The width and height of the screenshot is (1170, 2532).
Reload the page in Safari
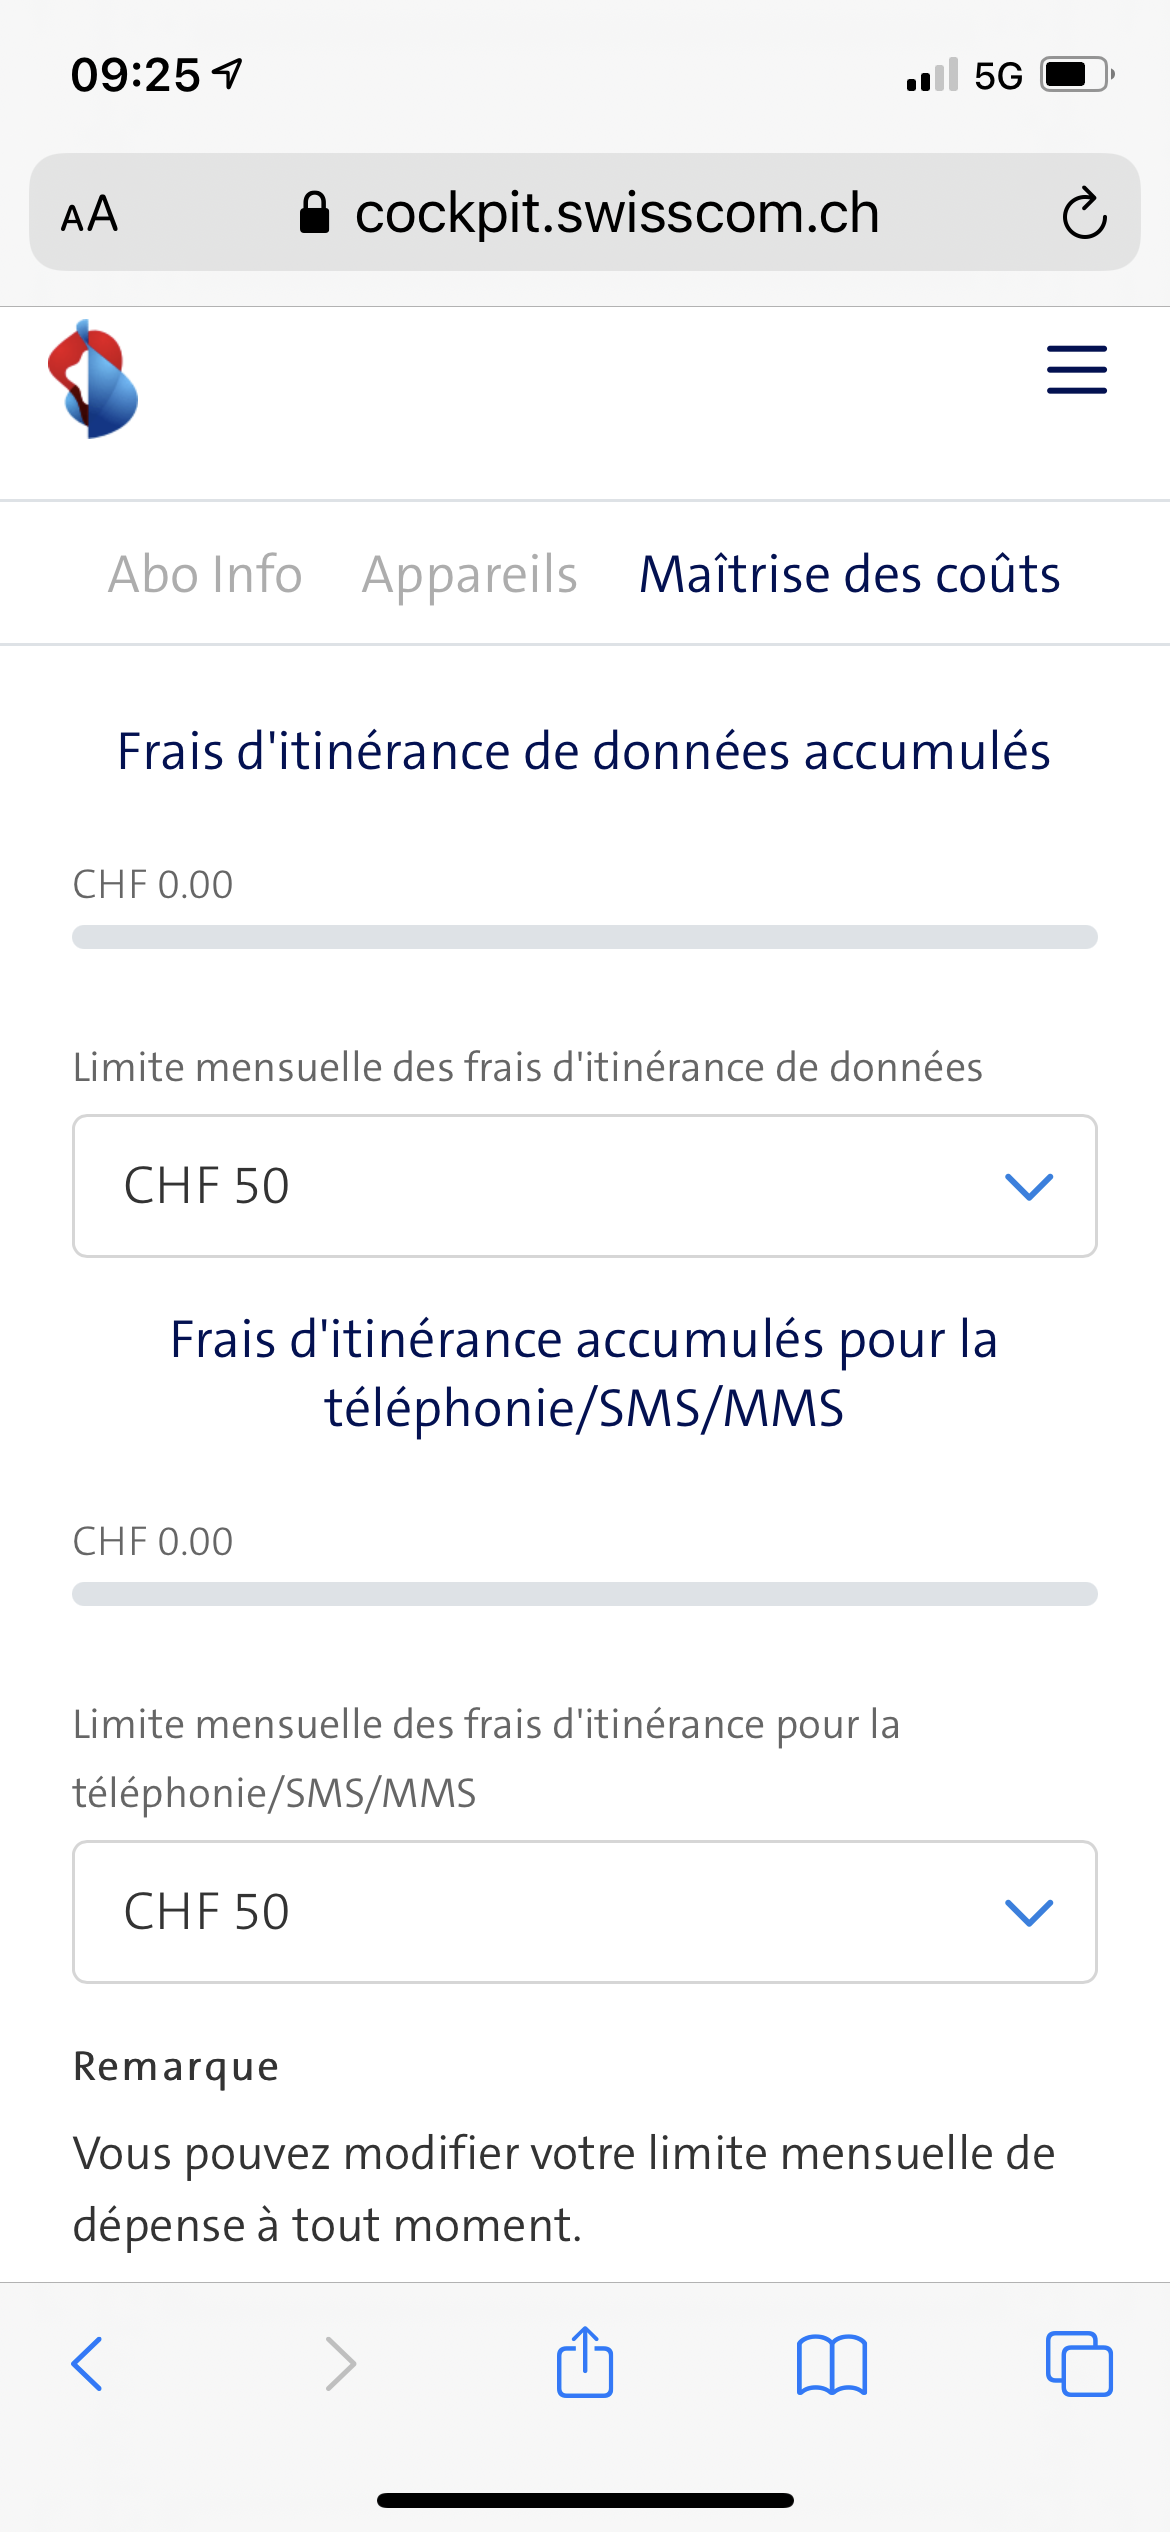click(x=1084, y=213)
